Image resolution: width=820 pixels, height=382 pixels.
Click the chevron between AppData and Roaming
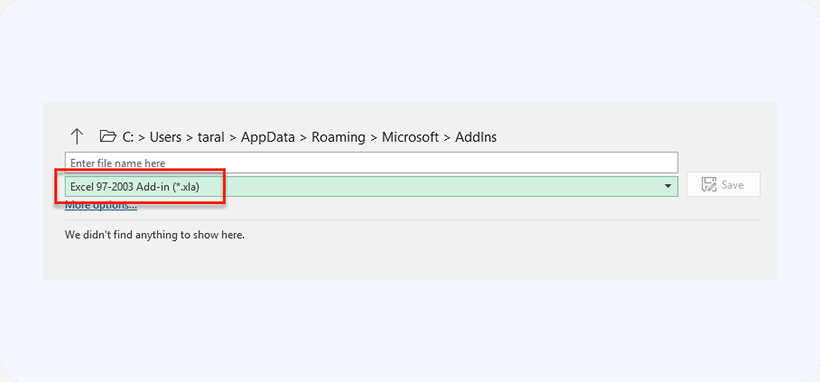[x=303, y=138]
